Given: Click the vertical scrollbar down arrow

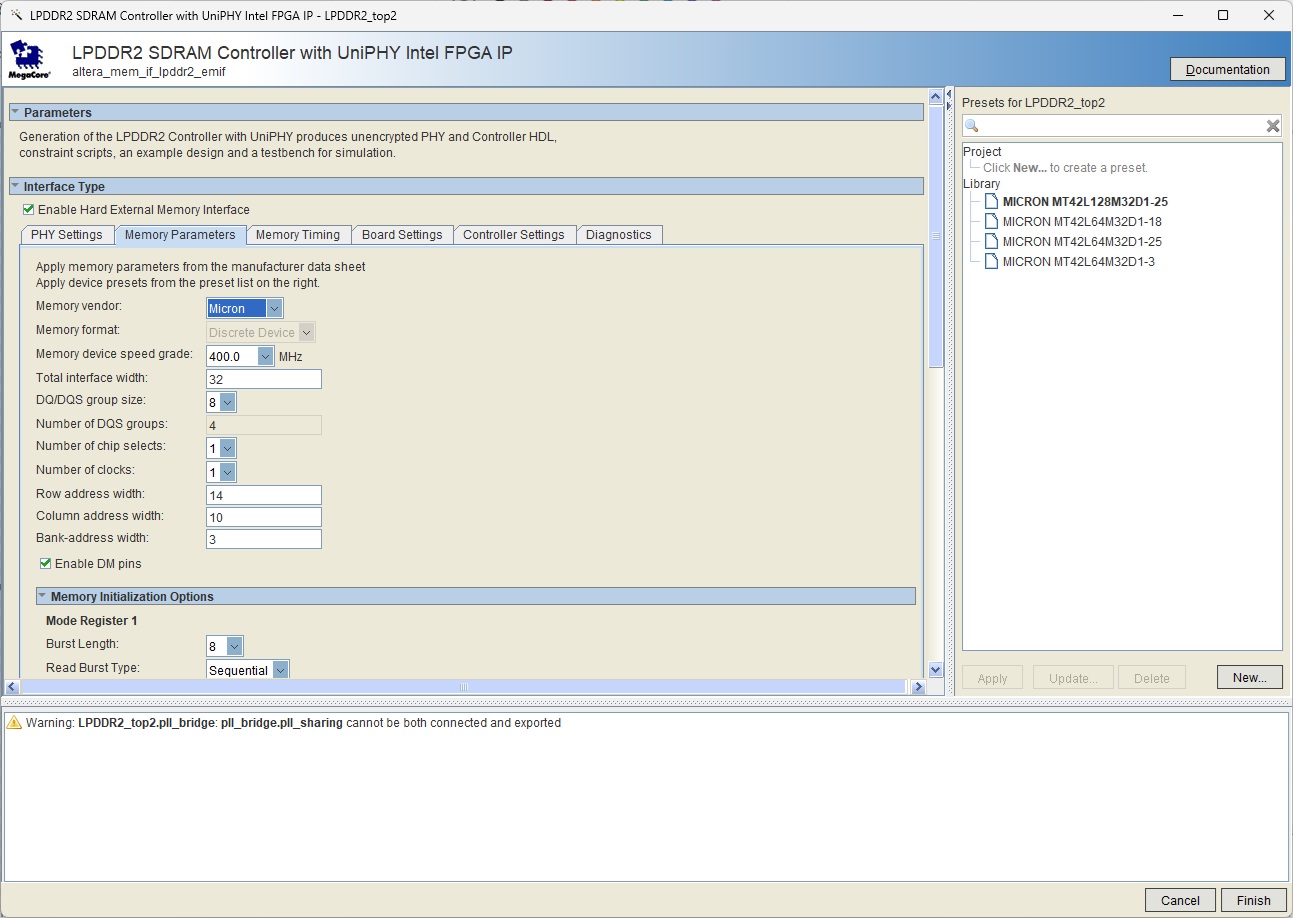Looking at the screenshot, I should [936, 670].
